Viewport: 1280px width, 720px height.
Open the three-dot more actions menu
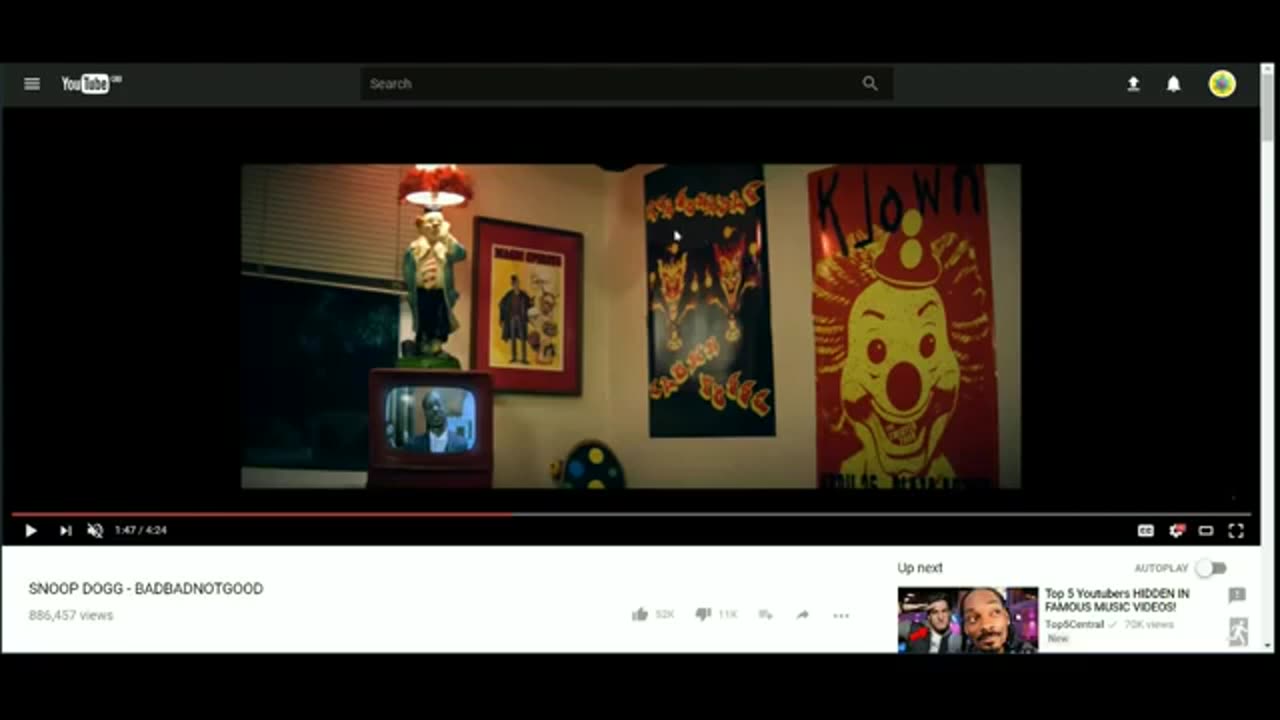841,615
